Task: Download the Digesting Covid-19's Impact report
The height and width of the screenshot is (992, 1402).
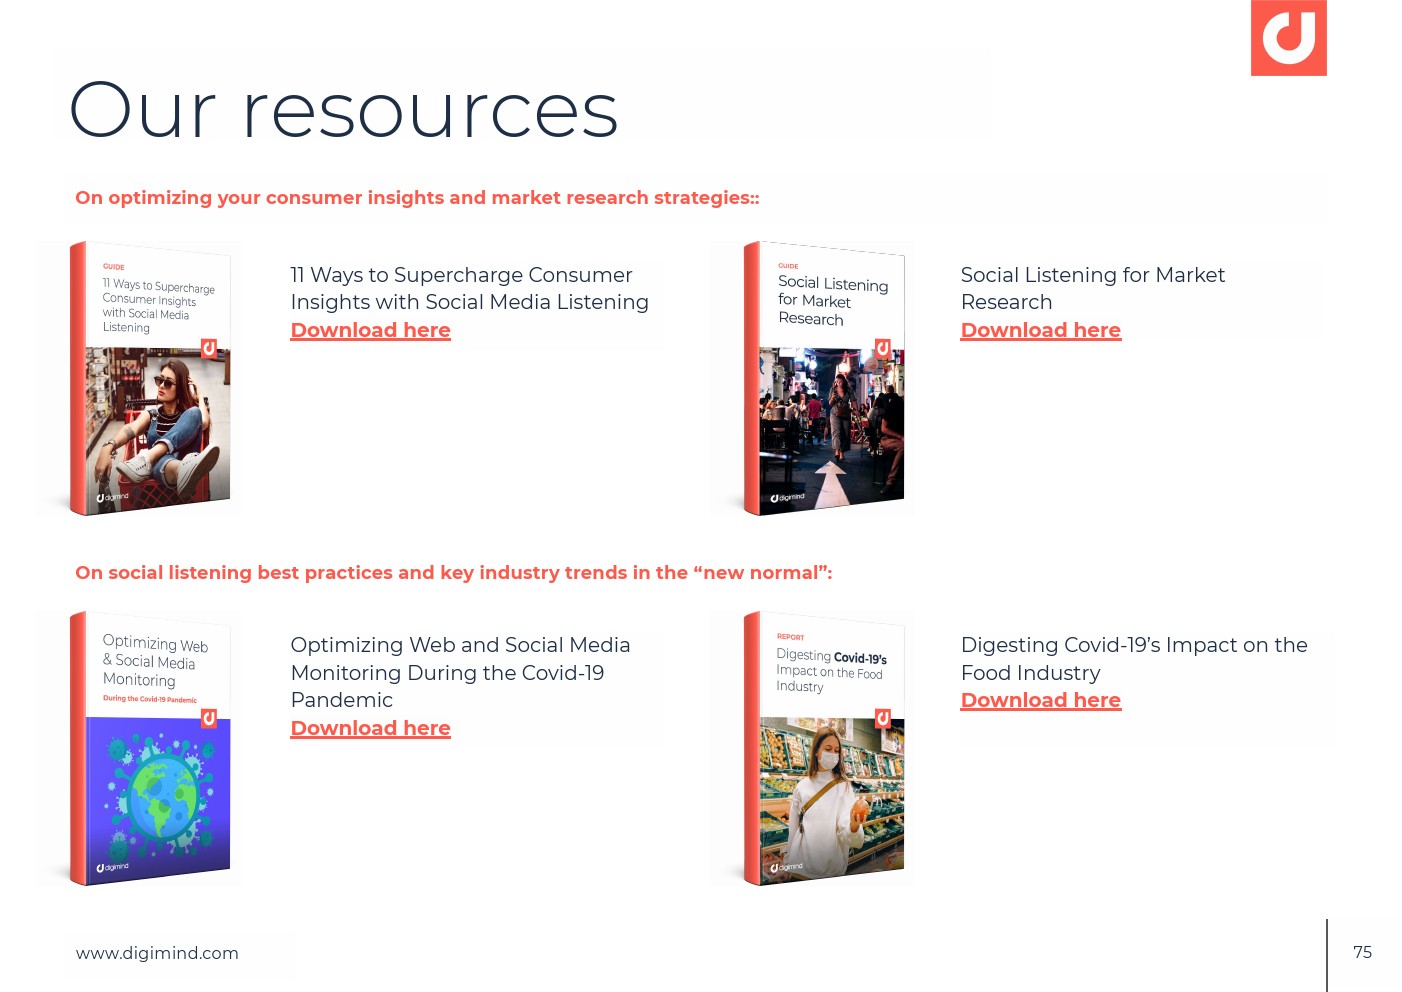Action: (1040, 700)
